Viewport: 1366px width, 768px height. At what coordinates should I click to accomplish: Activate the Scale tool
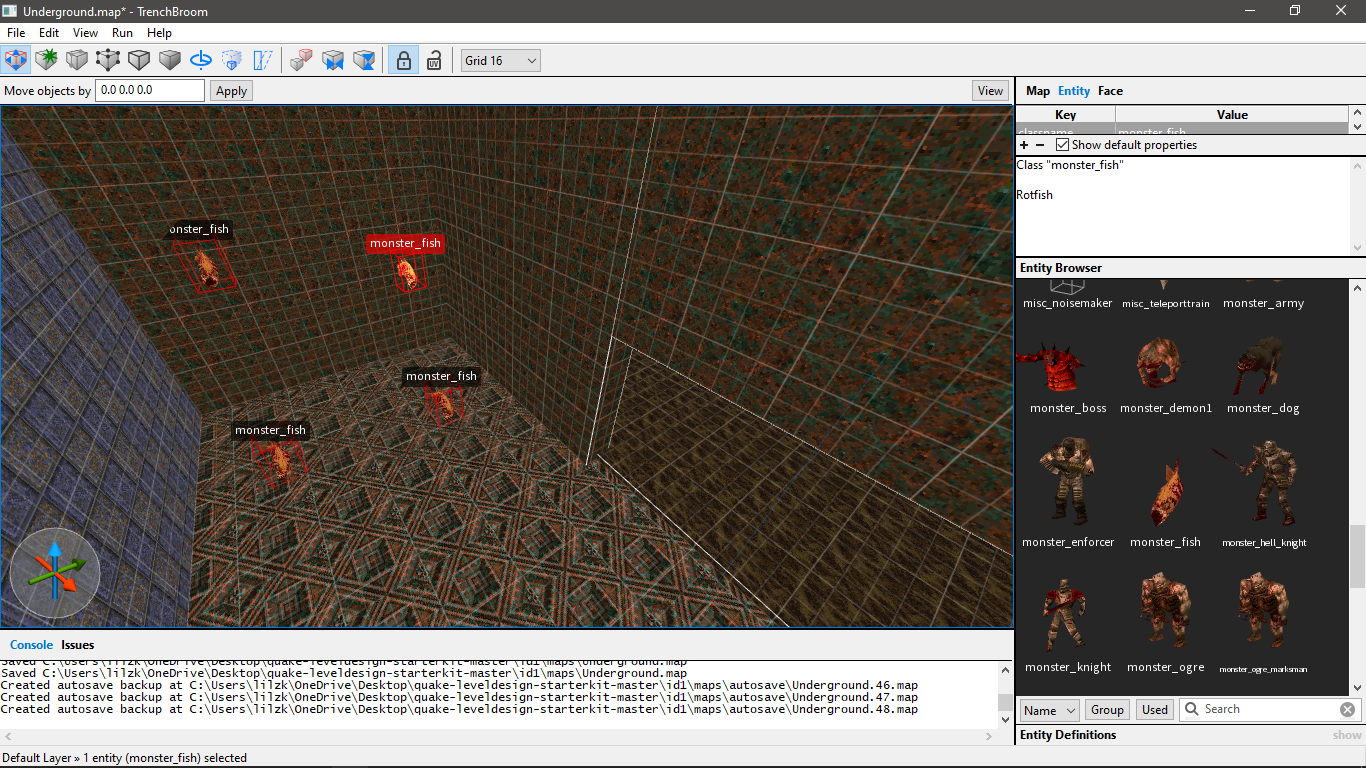point(232,60)
